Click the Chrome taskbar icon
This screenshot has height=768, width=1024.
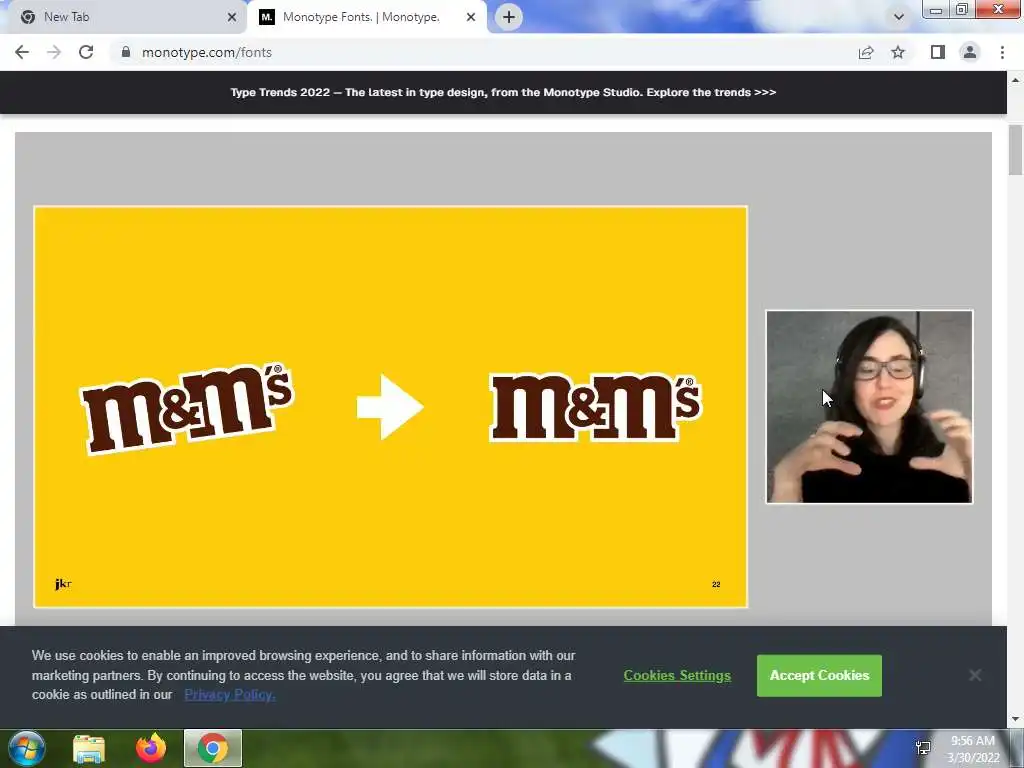pos(213,748)
